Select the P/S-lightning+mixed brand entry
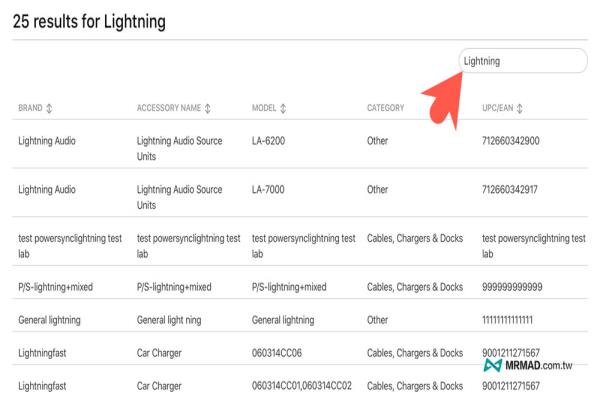This screenshot has height=400, width=600. 55,287
